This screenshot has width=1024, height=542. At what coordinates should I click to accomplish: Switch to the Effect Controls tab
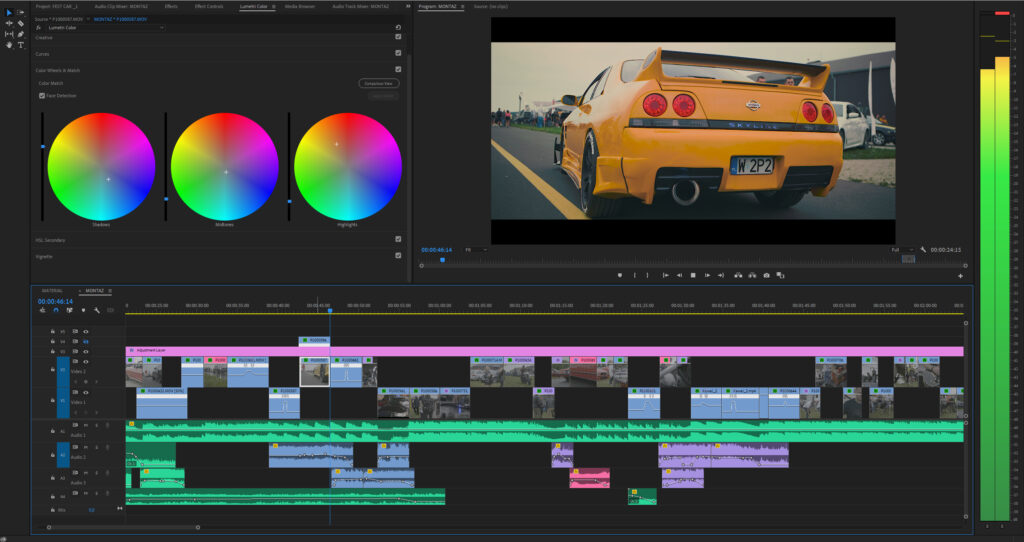pos(209,6)
